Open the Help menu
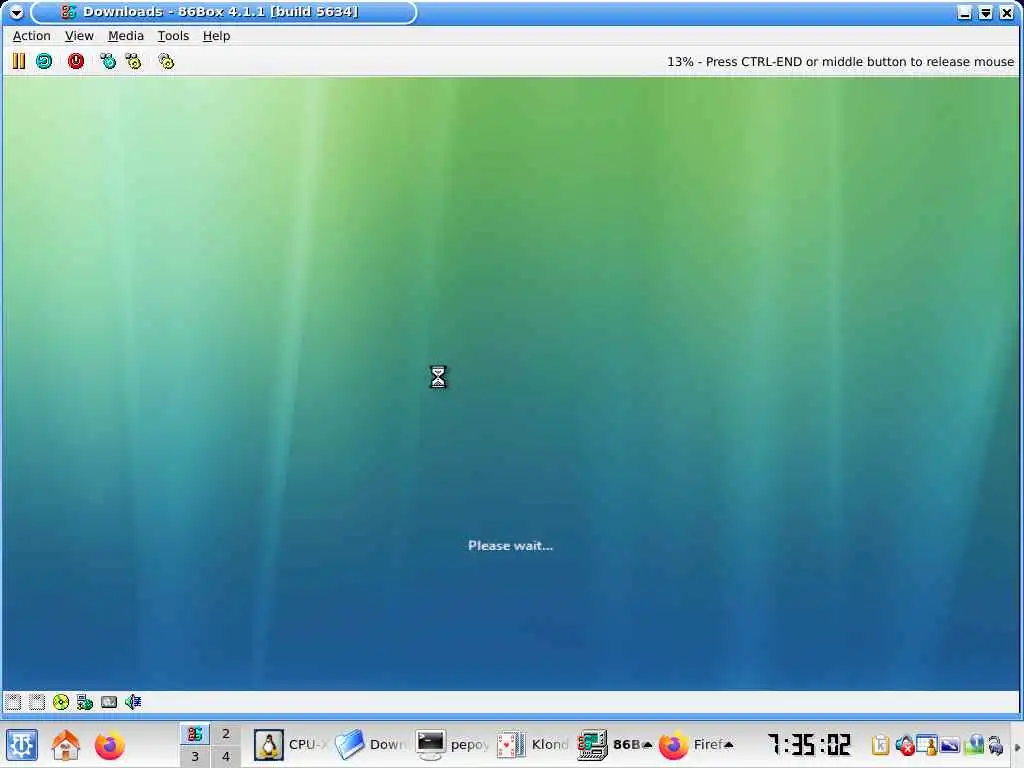The width and height of the screenshot is (1024, 768). tap(216, 36)
